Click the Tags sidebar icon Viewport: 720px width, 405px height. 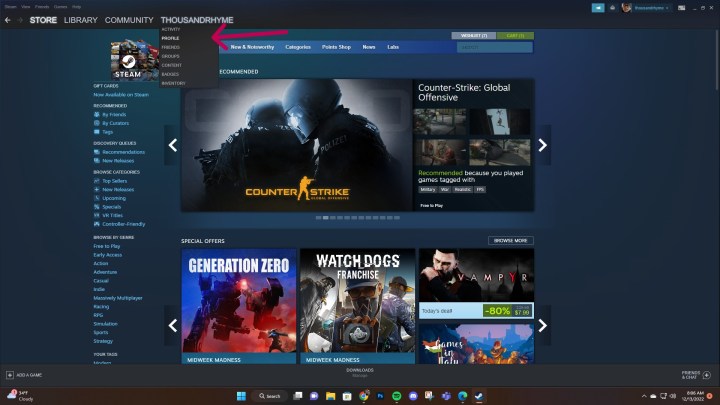coord(96,132)
